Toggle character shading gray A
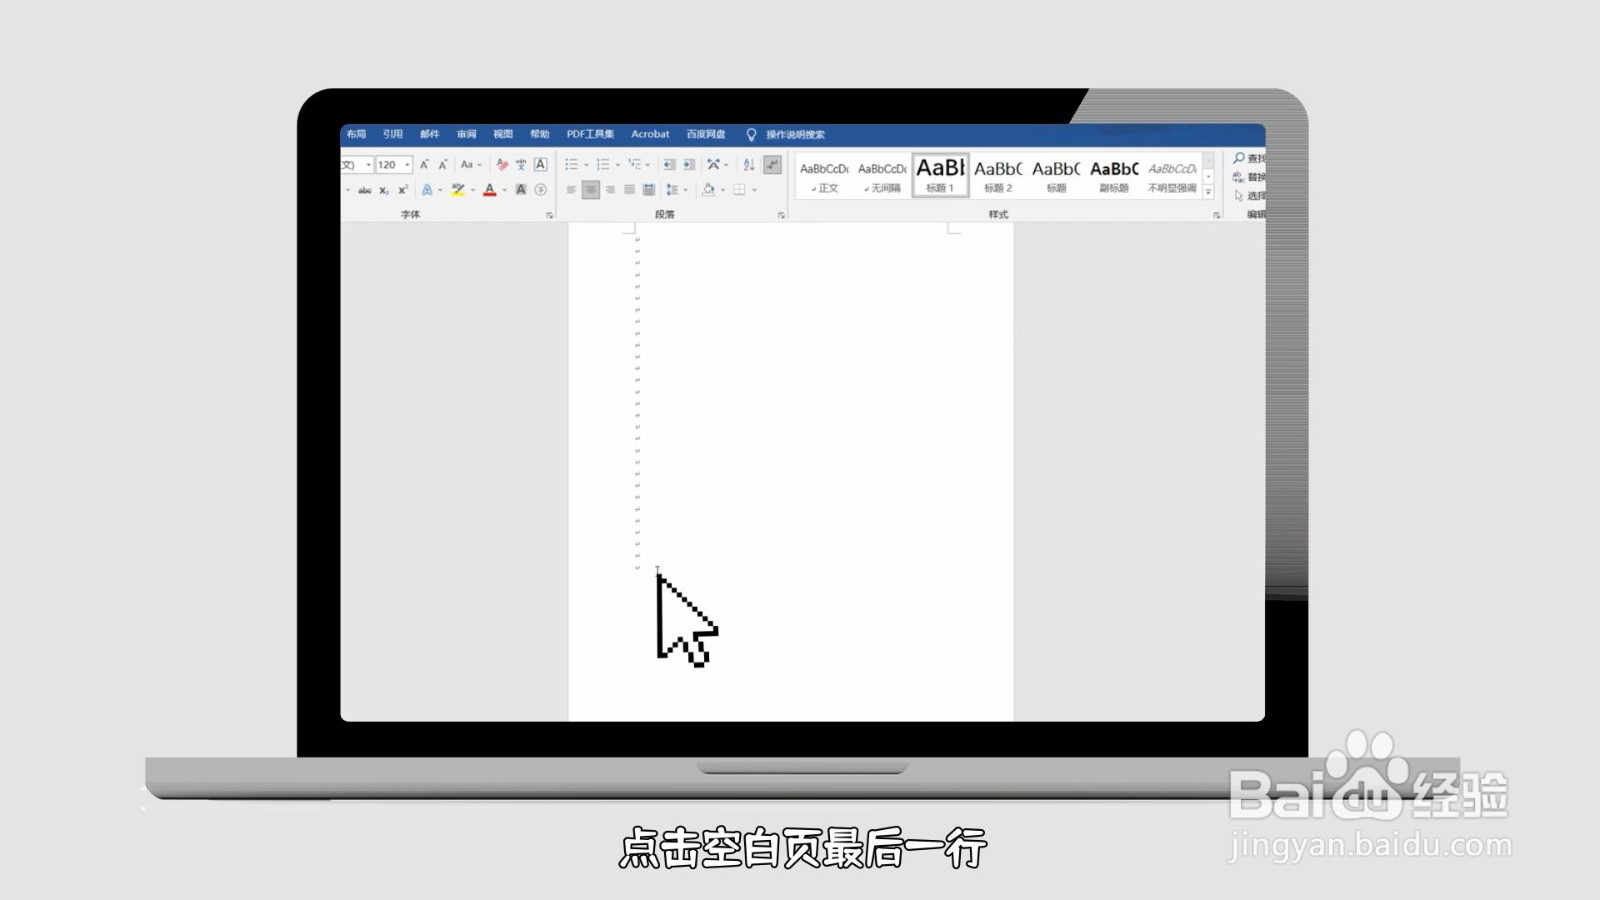 pos(521,190)
